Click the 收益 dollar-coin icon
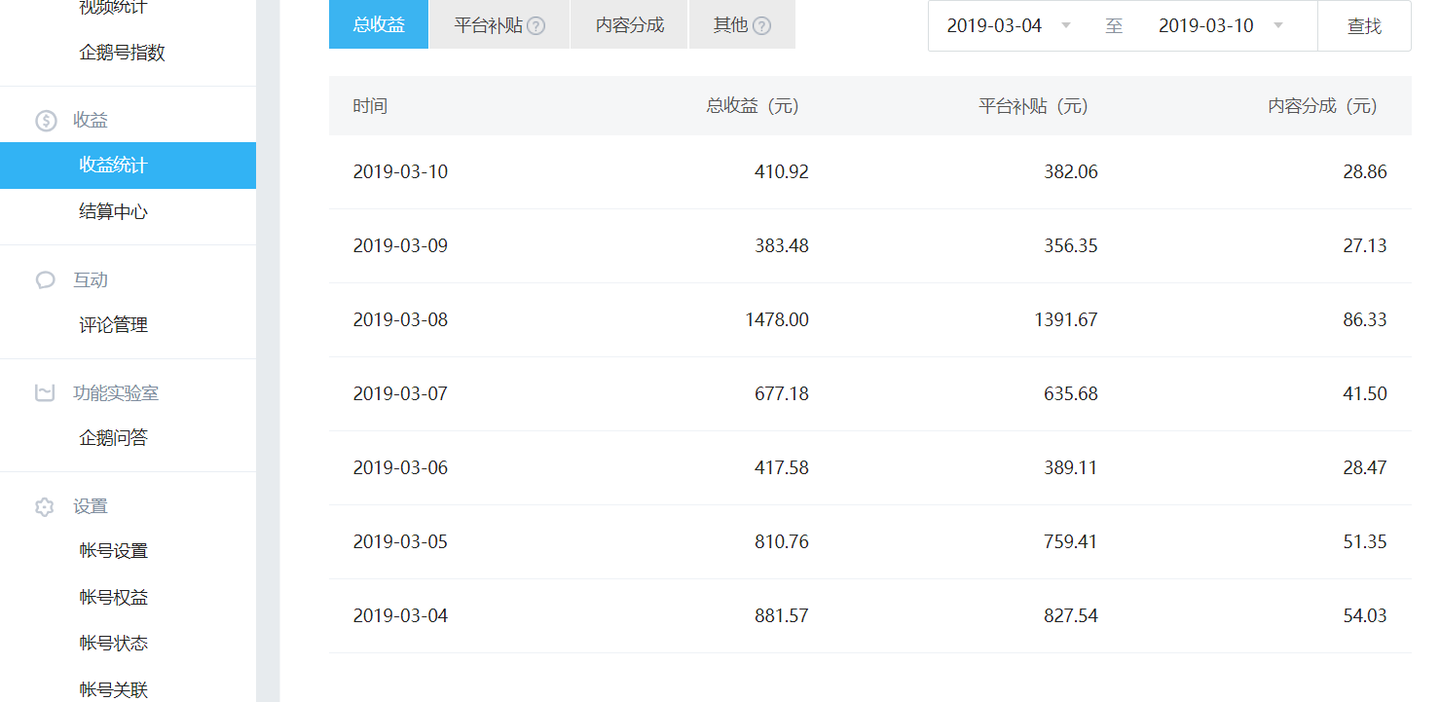The image size is (1440, 702). click(45, 120)
